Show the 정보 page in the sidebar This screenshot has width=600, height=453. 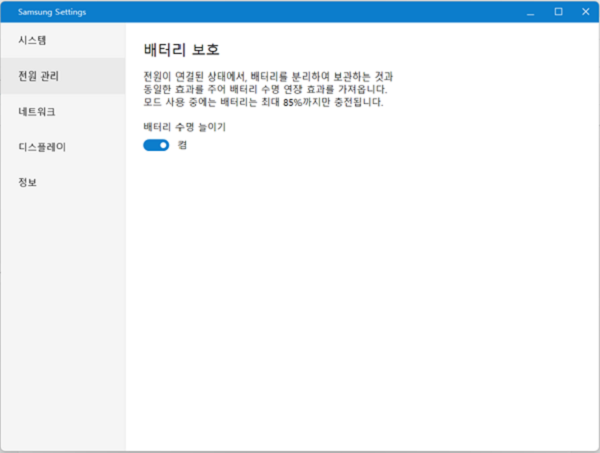click(x=63, y=182)
